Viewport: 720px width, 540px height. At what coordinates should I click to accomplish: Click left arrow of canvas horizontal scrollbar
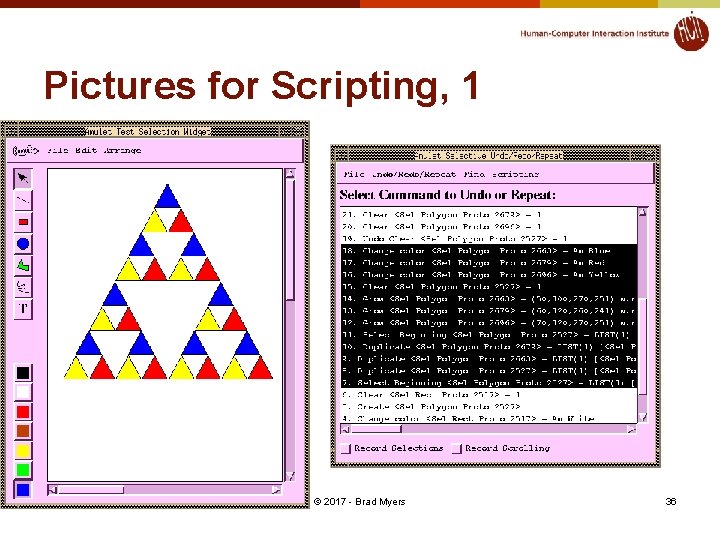pyautogui.click(x=52, y=490)
